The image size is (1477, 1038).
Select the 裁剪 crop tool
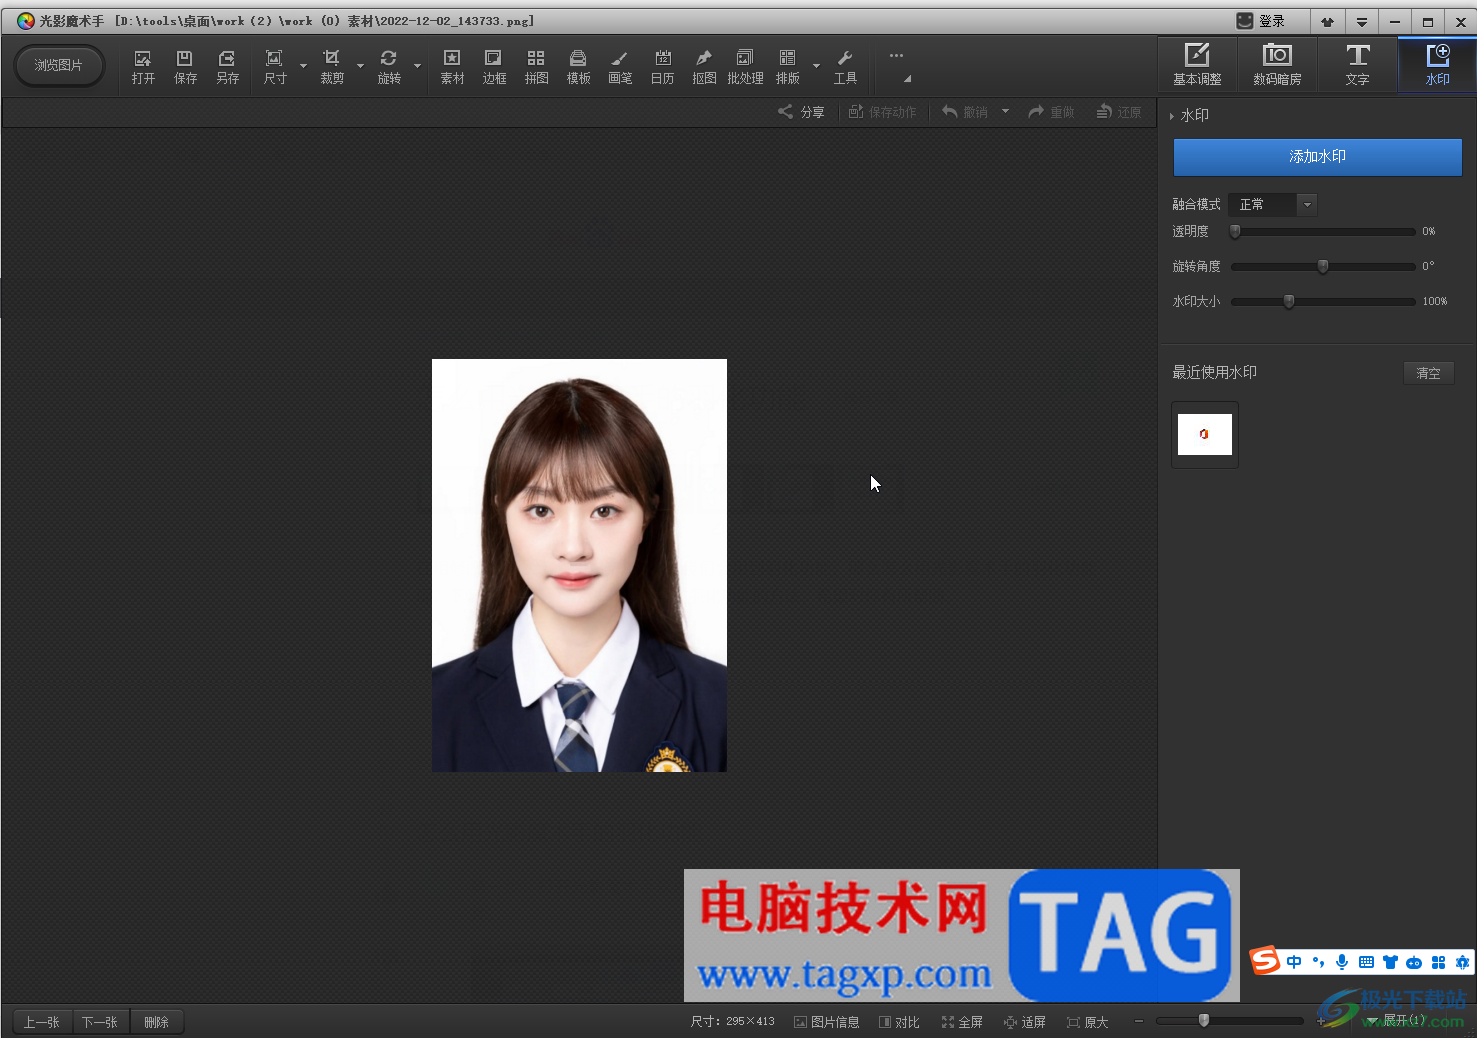tap(332, 66)
